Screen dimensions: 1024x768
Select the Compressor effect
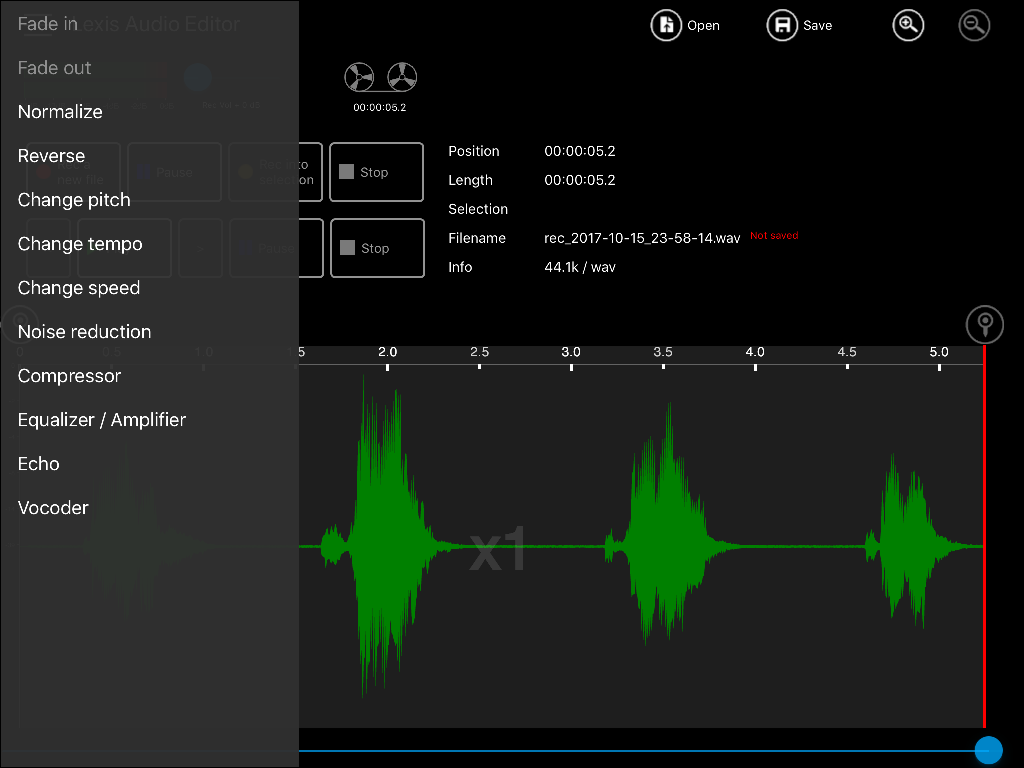point(69,376)
